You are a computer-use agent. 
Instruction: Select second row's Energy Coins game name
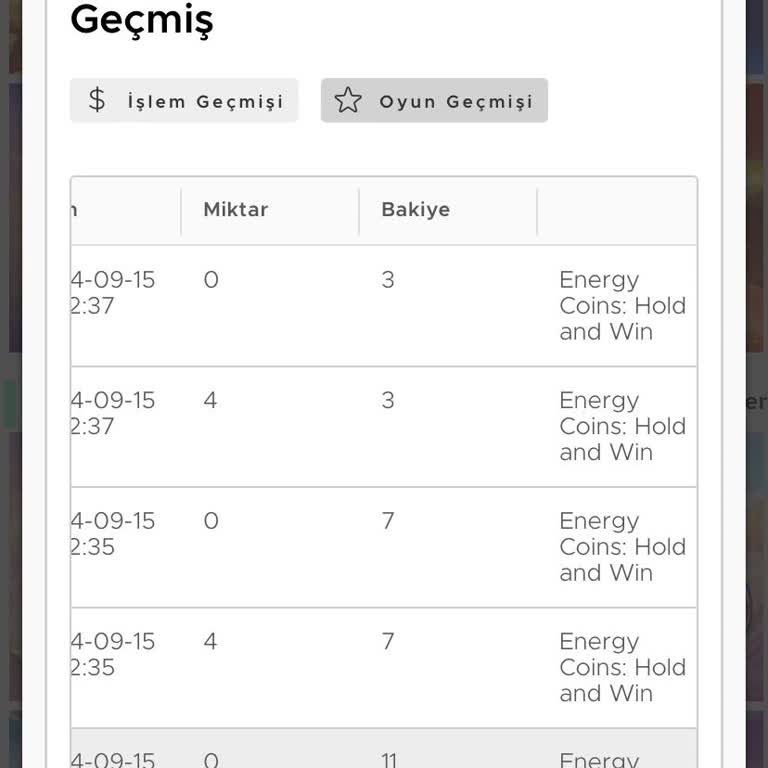(x=622, y=426)
